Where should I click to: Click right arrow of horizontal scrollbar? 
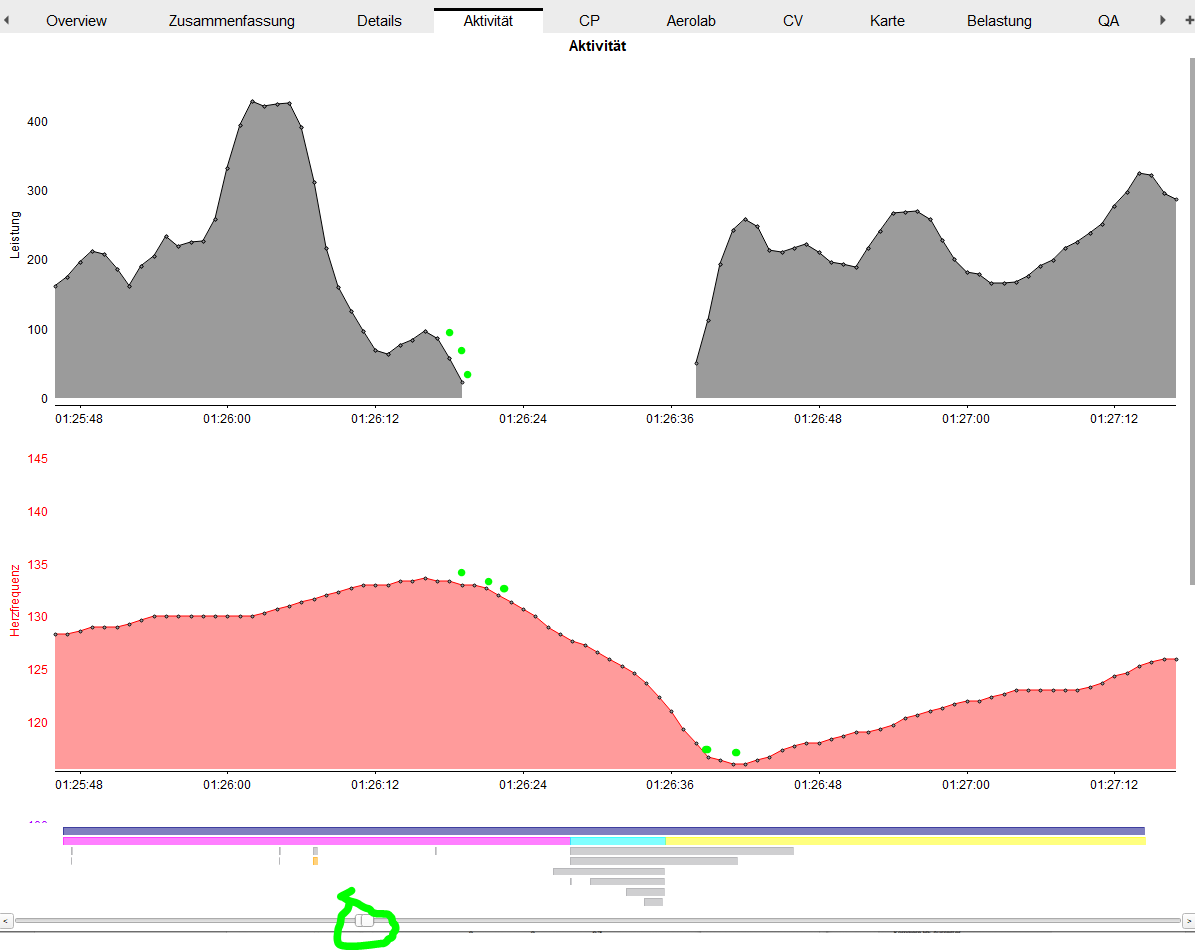[1187, 920]
